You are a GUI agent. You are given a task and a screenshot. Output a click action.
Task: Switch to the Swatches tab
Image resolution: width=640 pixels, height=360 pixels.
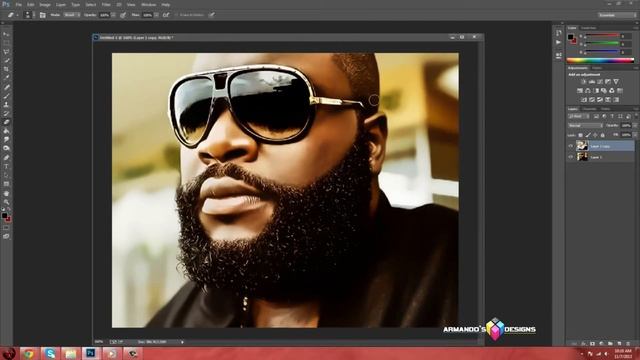(588, 28)
